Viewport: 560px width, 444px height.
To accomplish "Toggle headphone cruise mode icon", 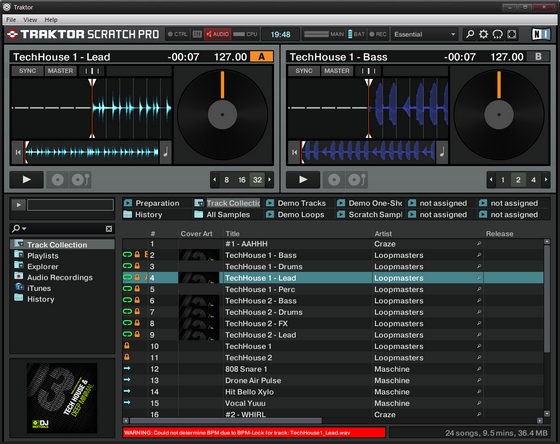I will pos(498,34).
